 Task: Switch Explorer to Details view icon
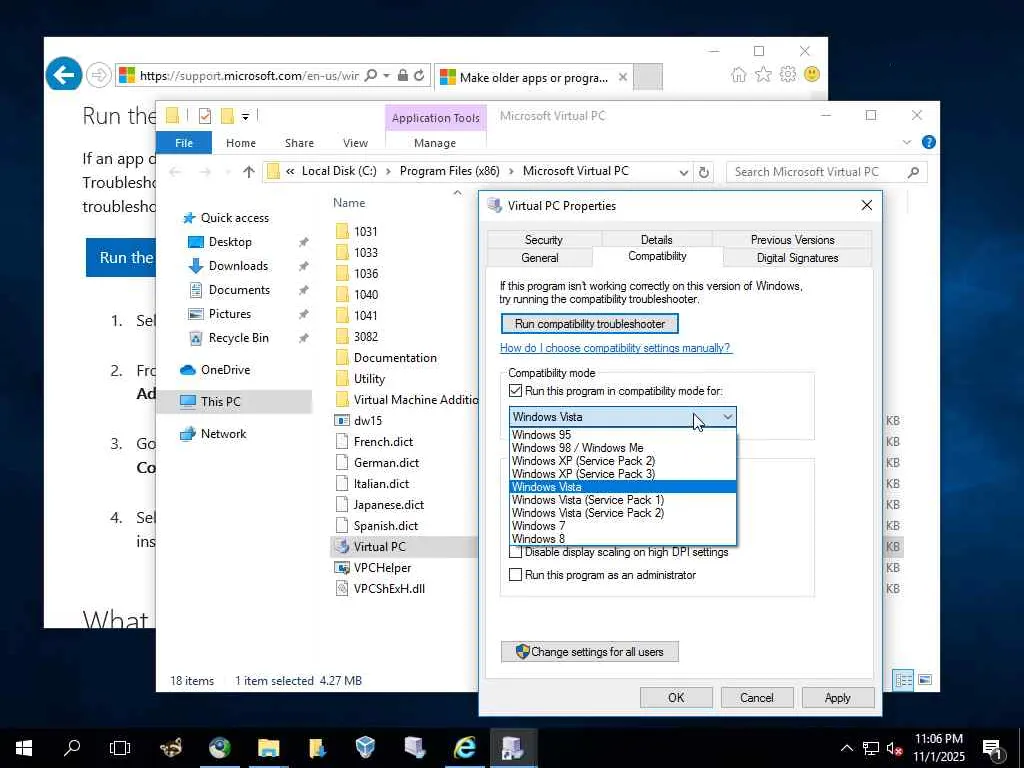click(904, 680)
